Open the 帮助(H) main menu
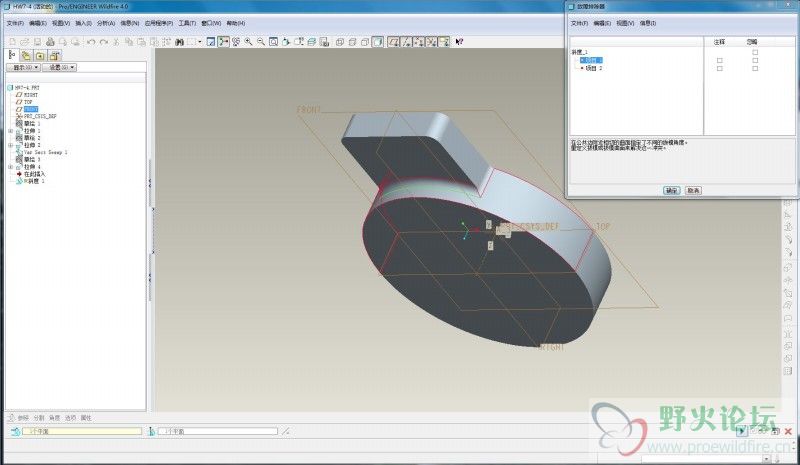Screen dimensions: 800x465 tap(236, 23)
